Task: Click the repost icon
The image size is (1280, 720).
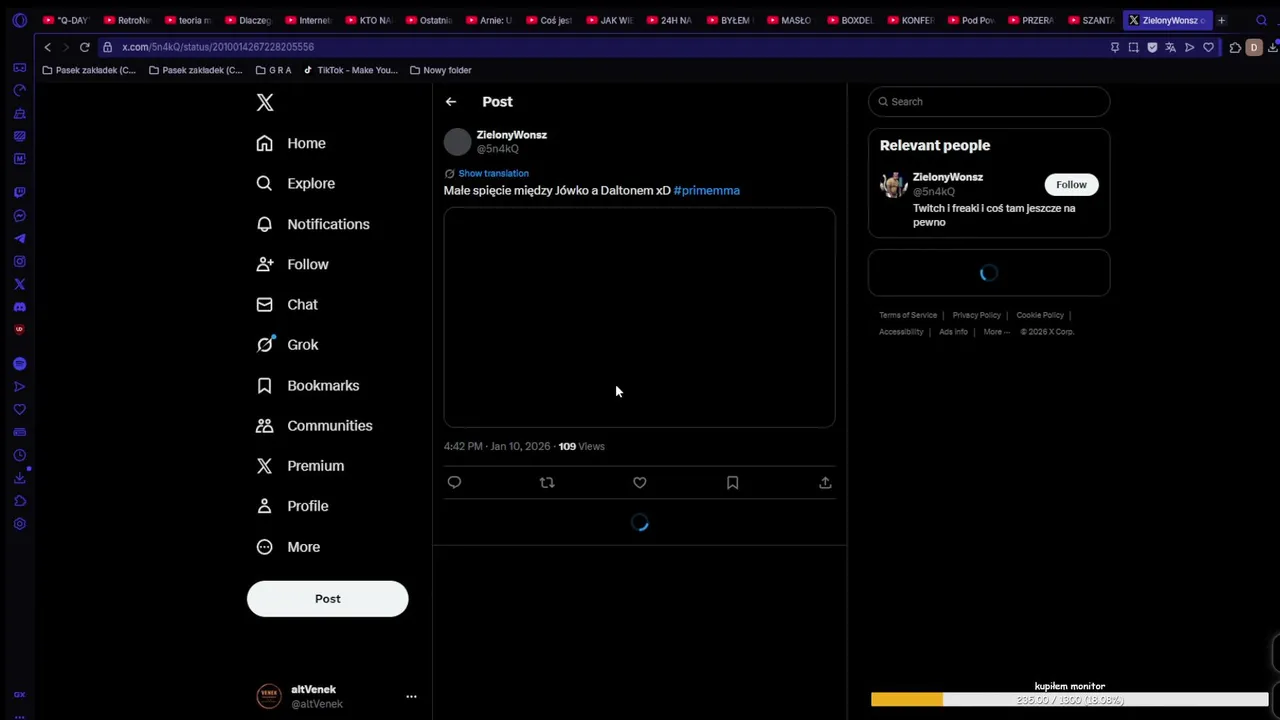Action: click(x=547, y=482)
